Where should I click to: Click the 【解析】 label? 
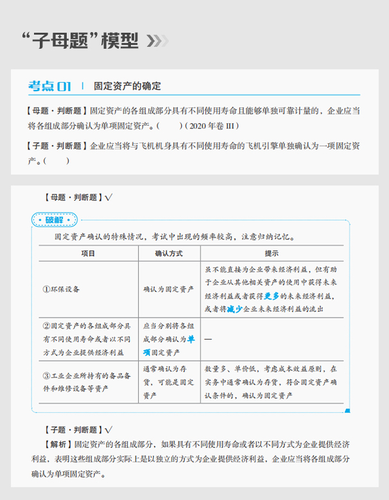pos(58,444)
